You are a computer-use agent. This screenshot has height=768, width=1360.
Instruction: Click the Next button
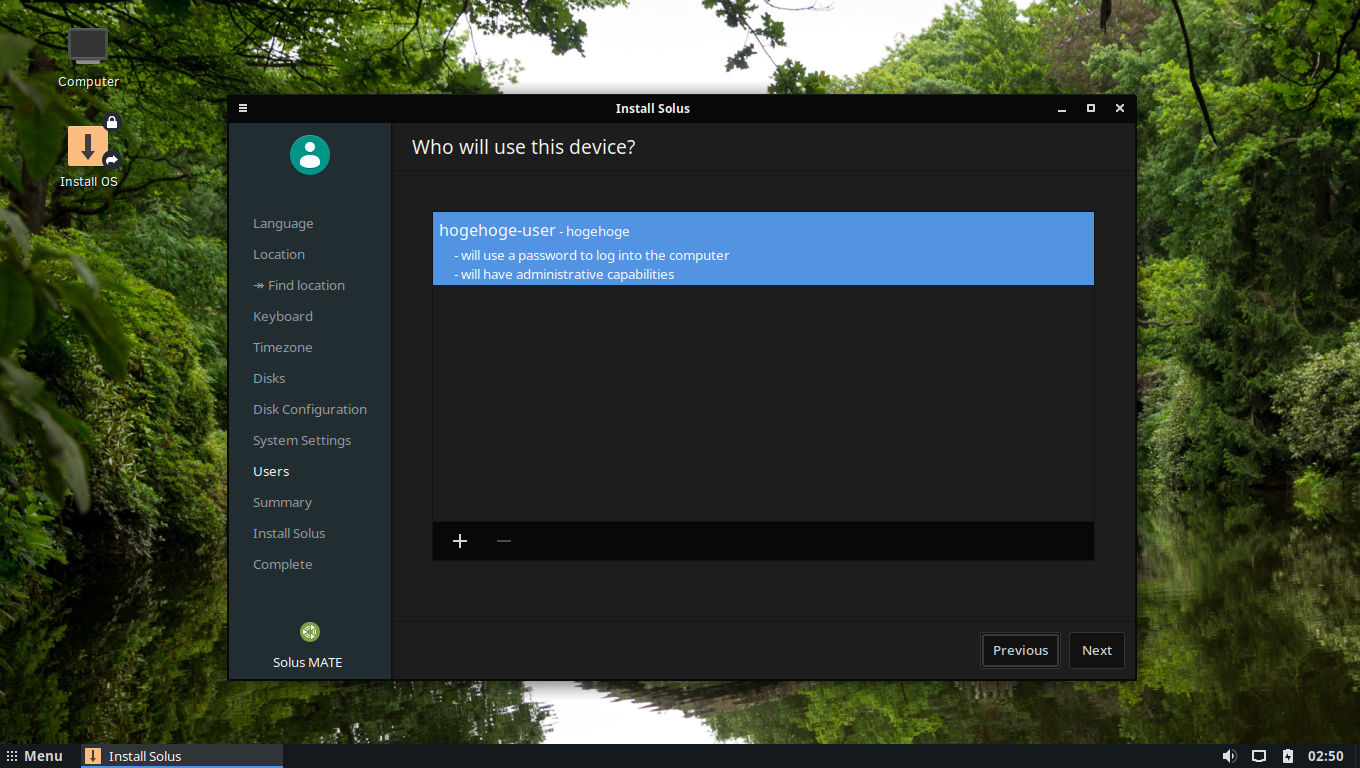[1097, 650]
